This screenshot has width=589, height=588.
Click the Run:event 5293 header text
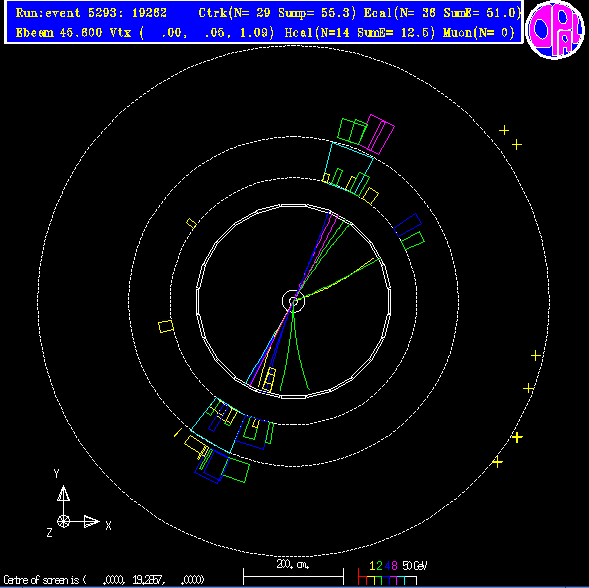pos(91,13)
